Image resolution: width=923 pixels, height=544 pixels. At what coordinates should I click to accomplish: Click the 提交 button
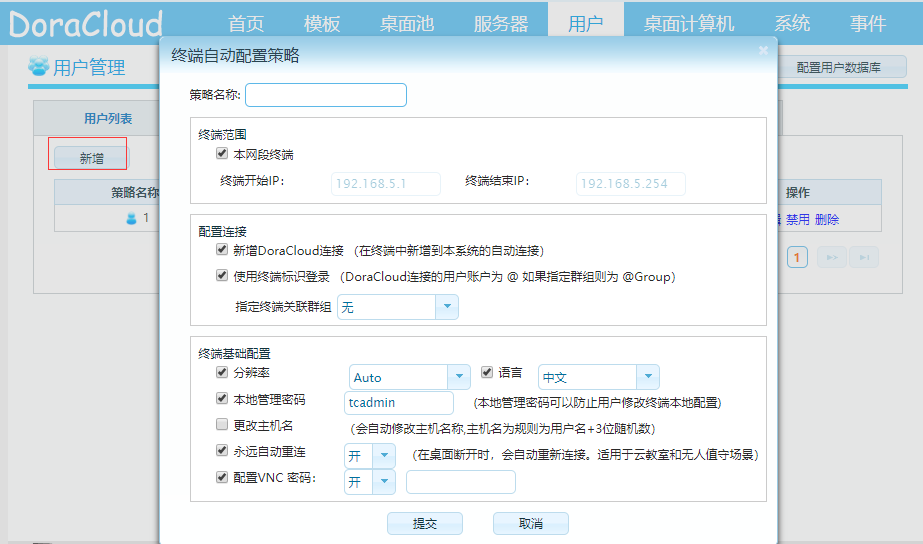424,523
